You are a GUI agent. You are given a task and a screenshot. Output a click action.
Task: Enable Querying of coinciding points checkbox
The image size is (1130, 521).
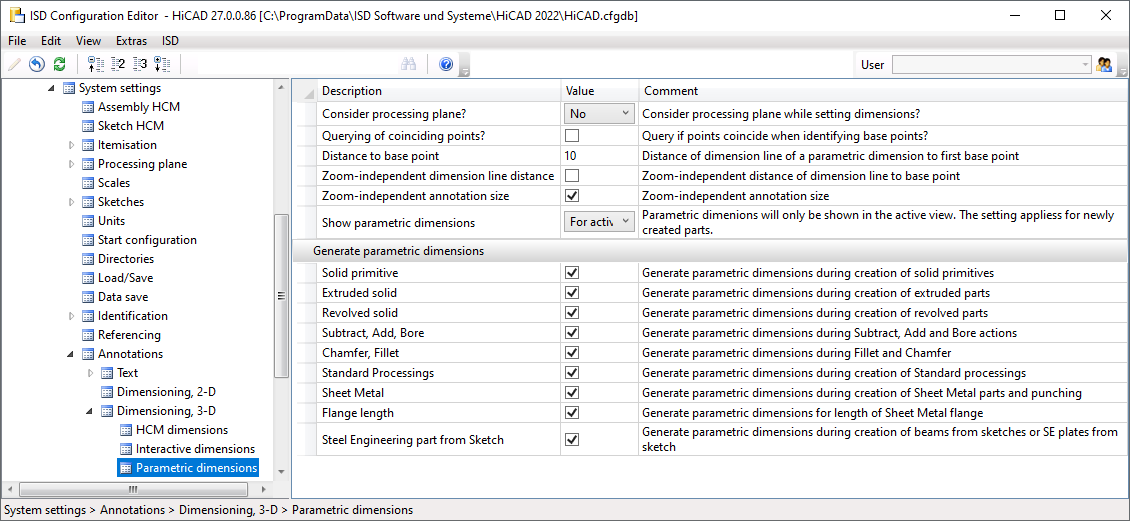(x=572, y=136)
